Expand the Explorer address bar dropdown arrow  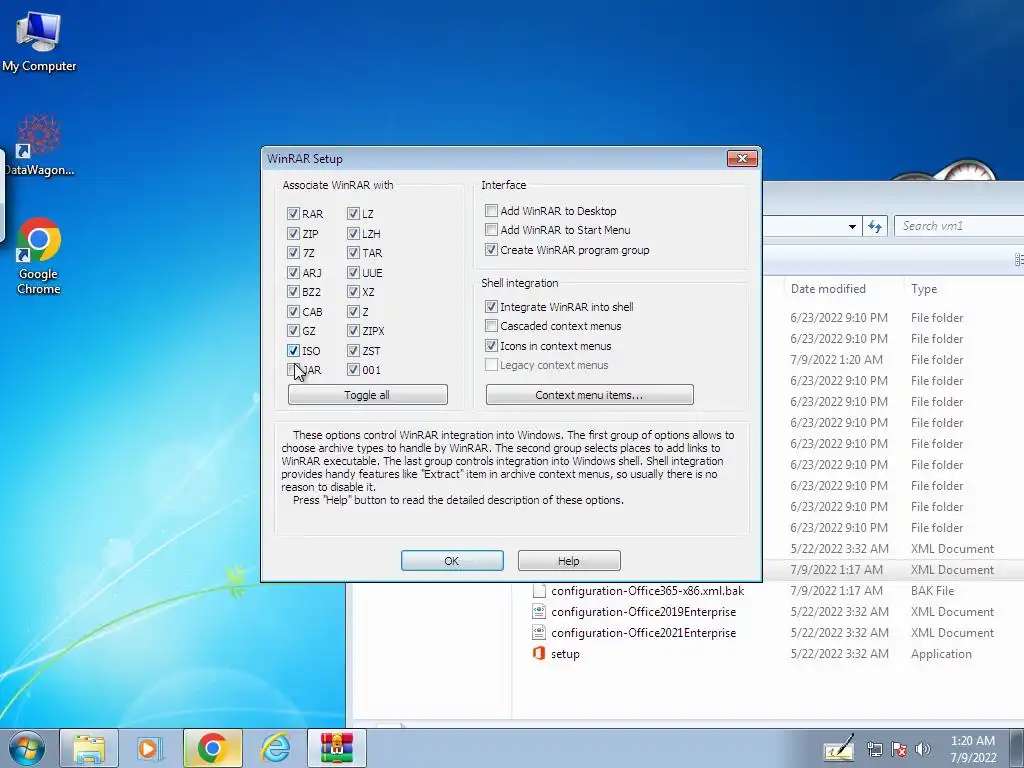click(x=852, y=227)
